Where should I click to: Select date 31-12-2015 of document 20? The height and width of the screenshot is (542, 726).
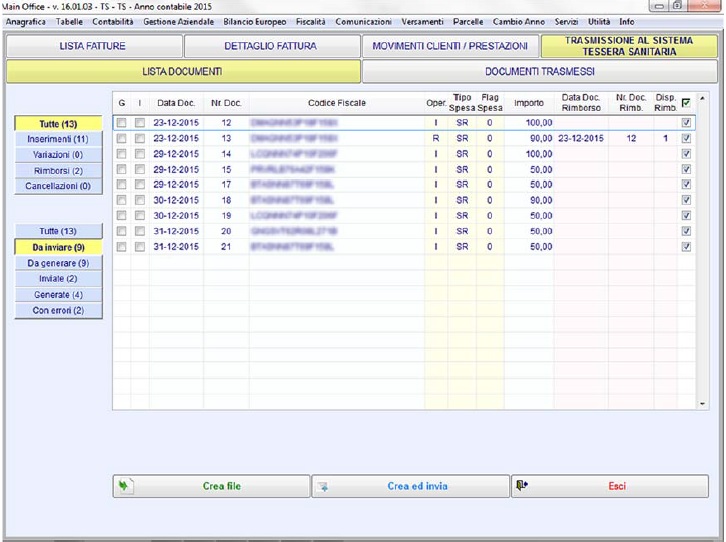point(176,231)
